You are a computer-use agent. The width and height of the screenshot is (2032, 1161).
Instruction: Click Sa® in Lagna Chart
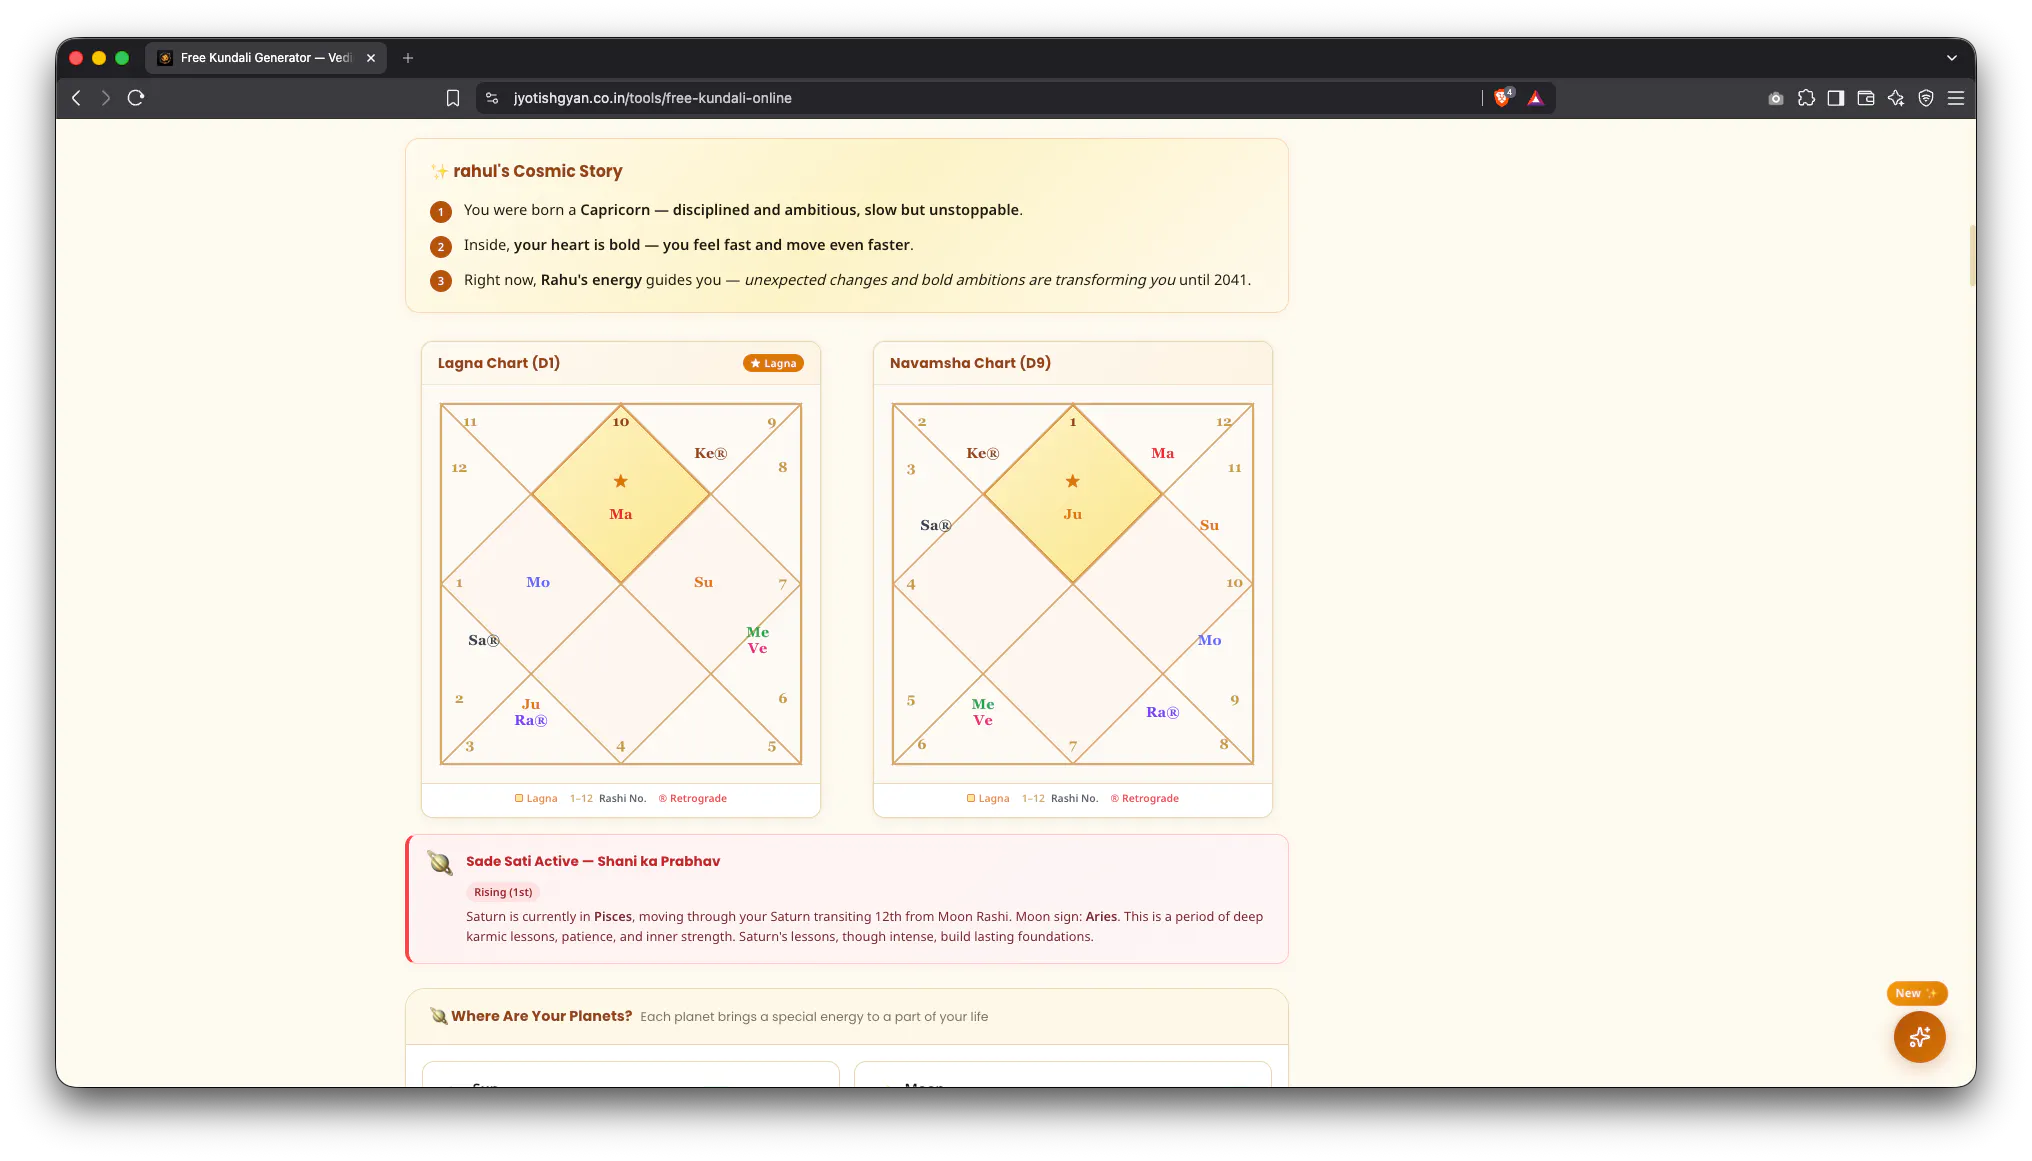pos(484,640)
